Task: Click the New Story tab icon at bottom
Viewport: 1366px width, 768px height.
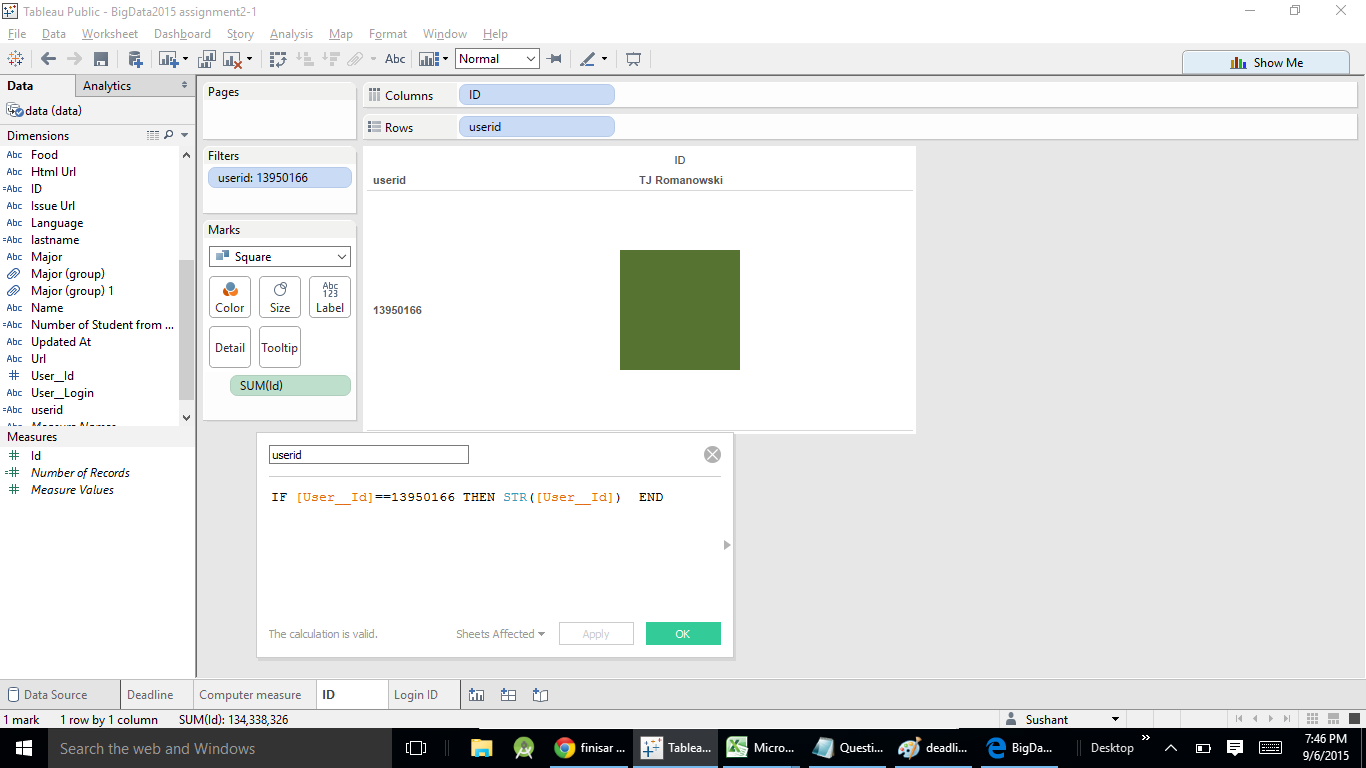Action: click(541, 695)
